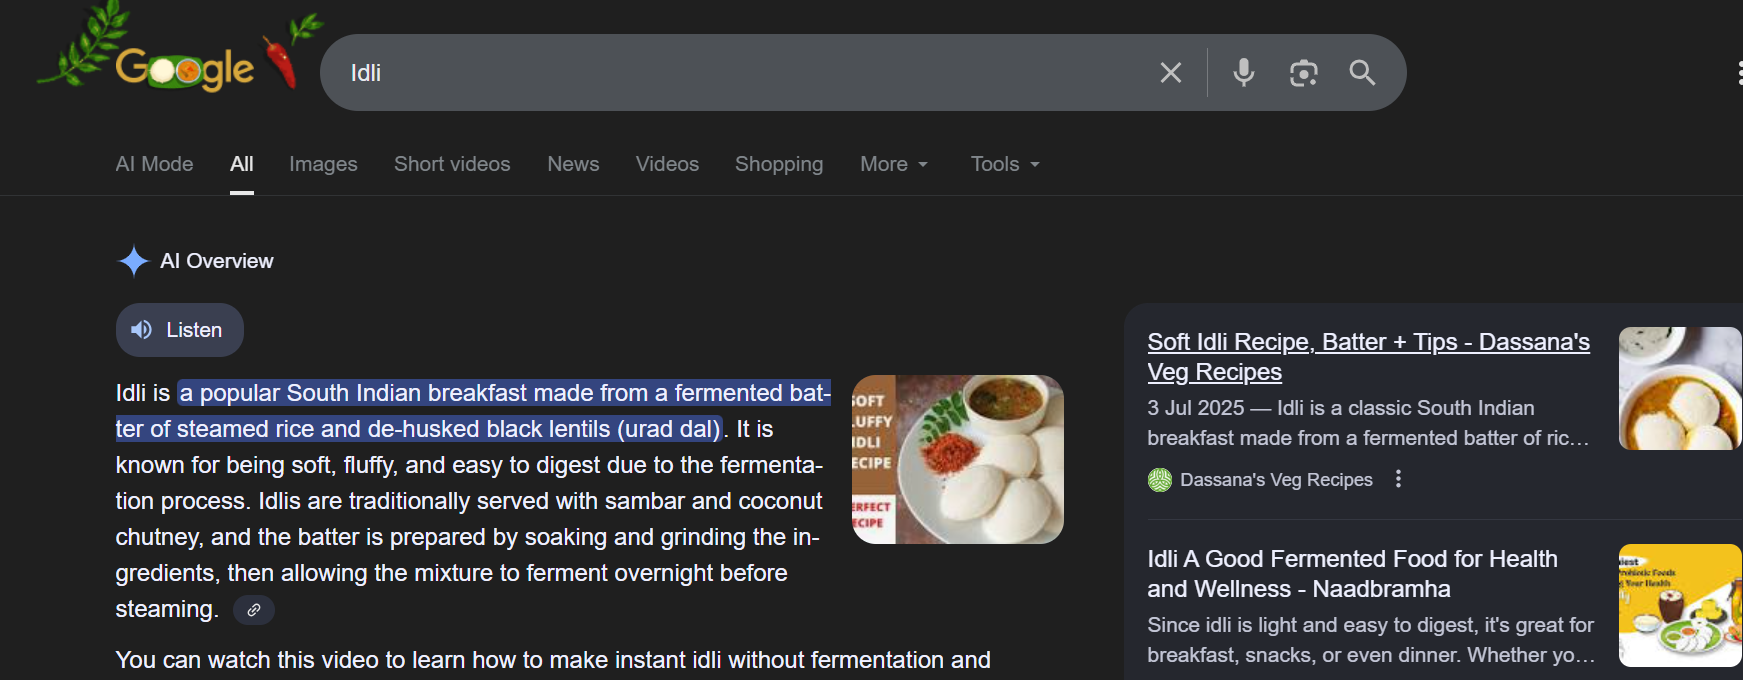The width and height of the screenshot is (1743, 680).
Task: Click the idli recipe image thumbnail
Action: pos(957,459)
